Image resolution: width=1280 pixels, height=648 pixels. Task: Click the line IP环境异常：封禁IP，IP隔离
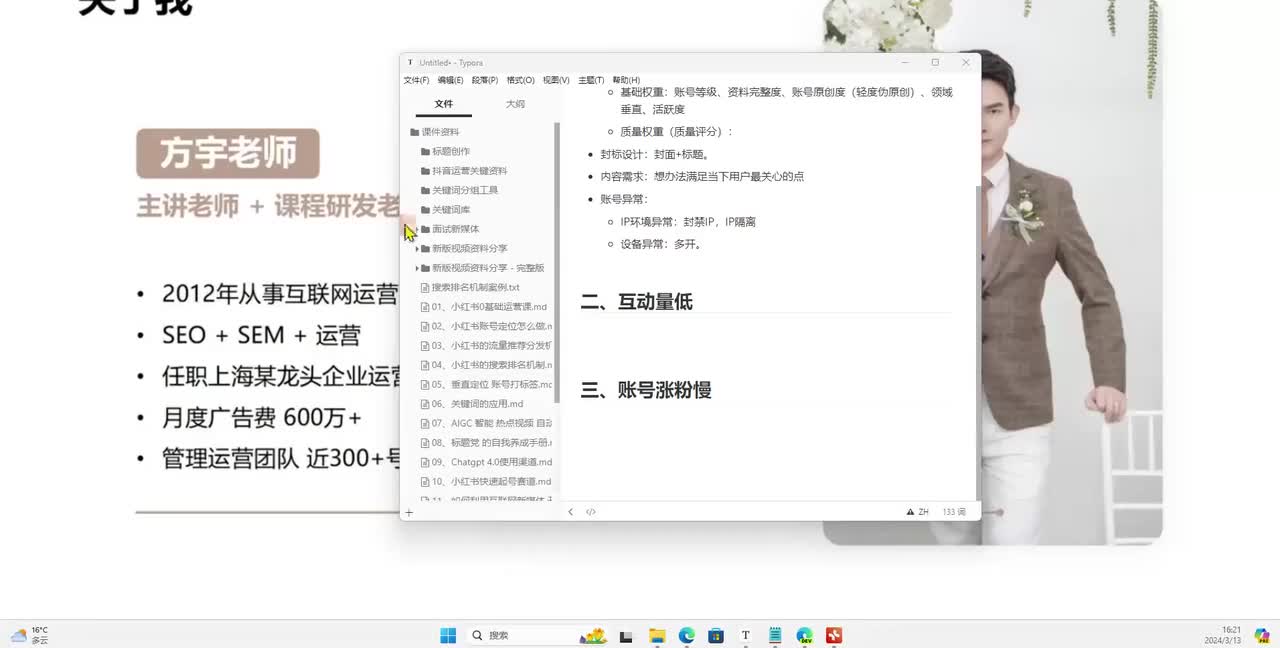[x=688, y=222]
